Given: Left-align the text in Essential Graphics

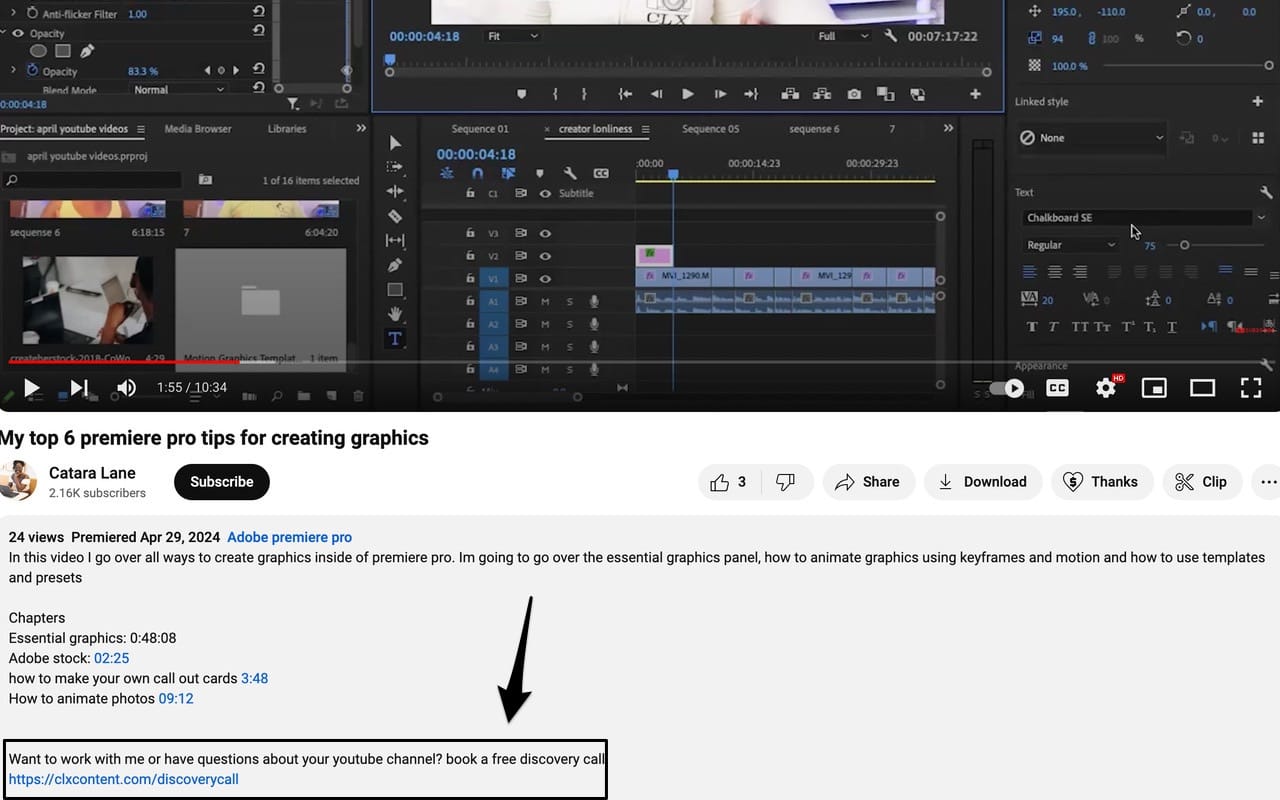Looking at the screenshot, I should [x=1030, y=272].
